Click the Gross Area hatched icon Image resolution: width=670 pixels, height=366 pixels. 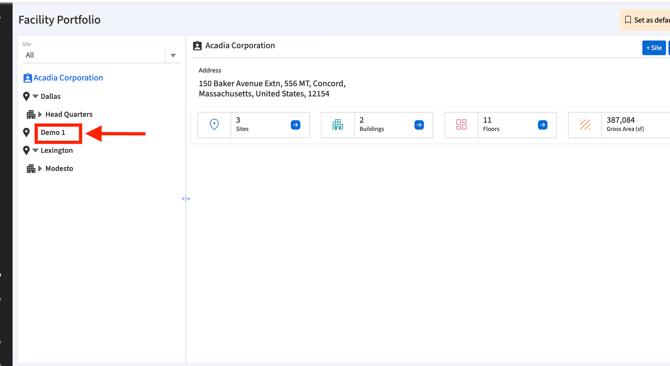pyautogui.click(x=585, y=125)
